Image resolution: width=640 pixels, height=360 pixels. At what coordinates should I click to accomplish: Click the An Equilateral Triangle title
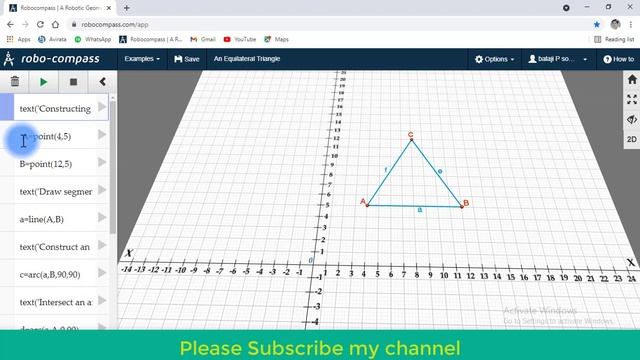click(247, 59)
